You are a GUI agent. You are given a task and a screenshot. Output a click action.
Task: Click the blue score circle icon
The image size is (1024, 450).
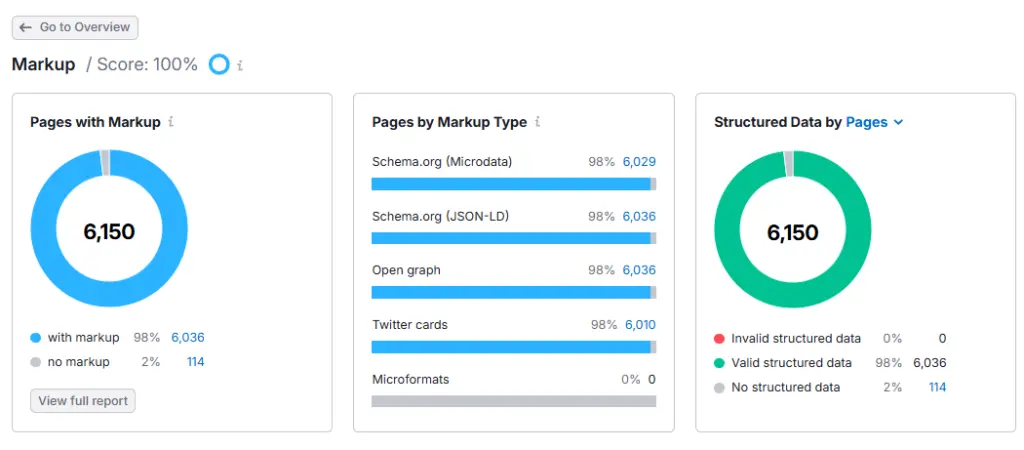pos(219,65)
